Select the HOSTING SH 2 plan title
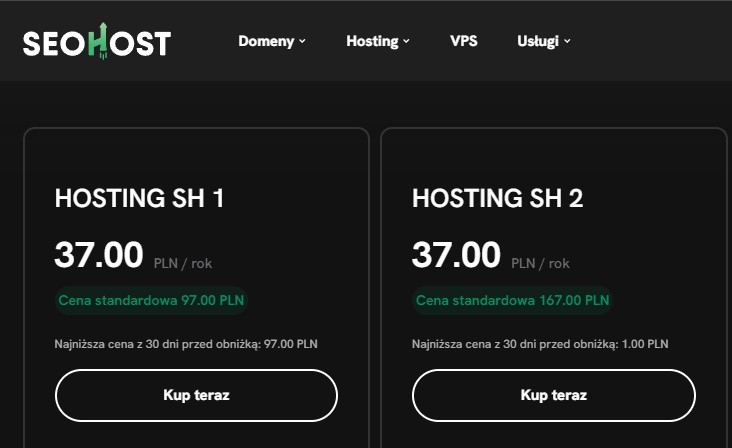The height and width of the screenshot is (448, 732). [x=497, y=199]
